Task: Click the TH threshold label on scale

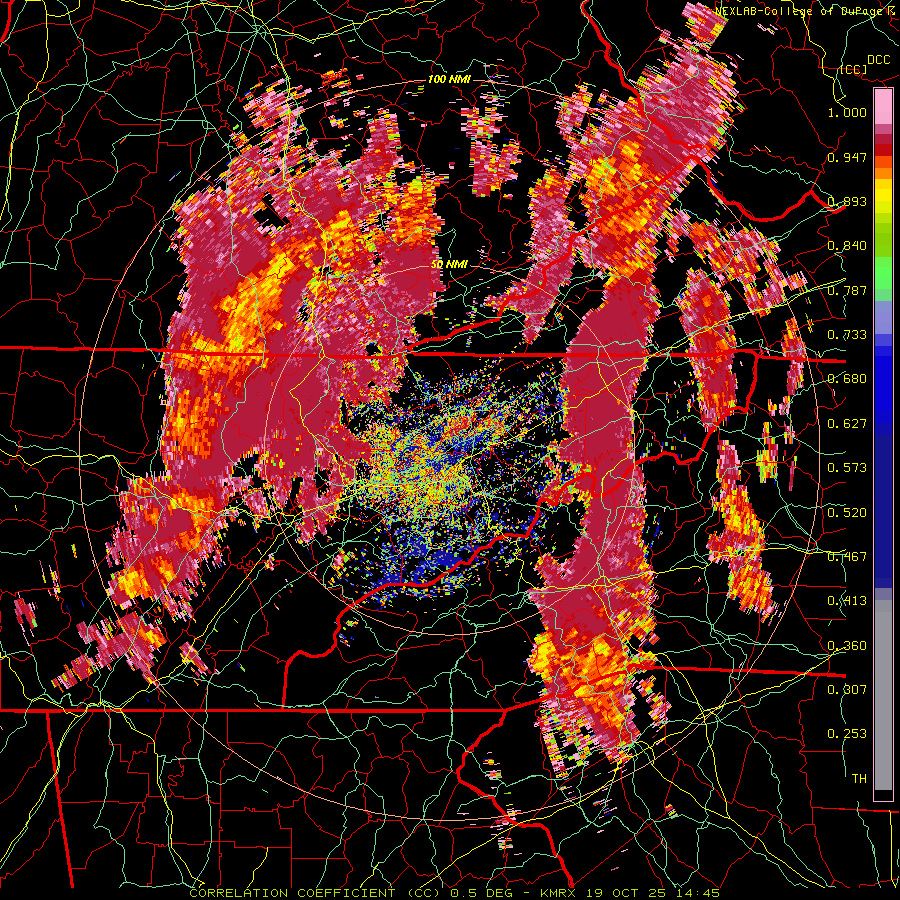Action: coord(859,779)
